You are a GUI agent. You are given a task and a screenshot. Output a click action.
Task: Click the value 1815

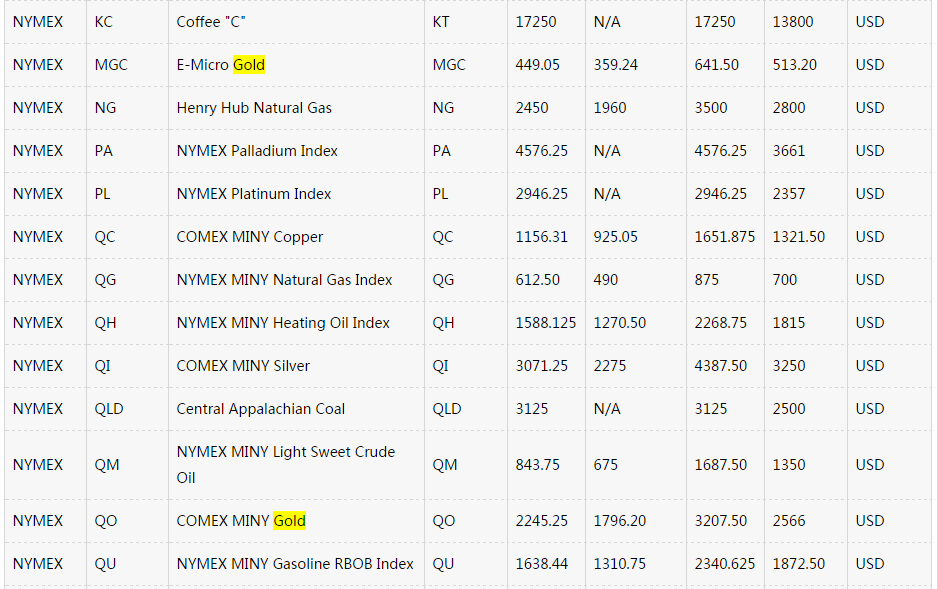788,324
